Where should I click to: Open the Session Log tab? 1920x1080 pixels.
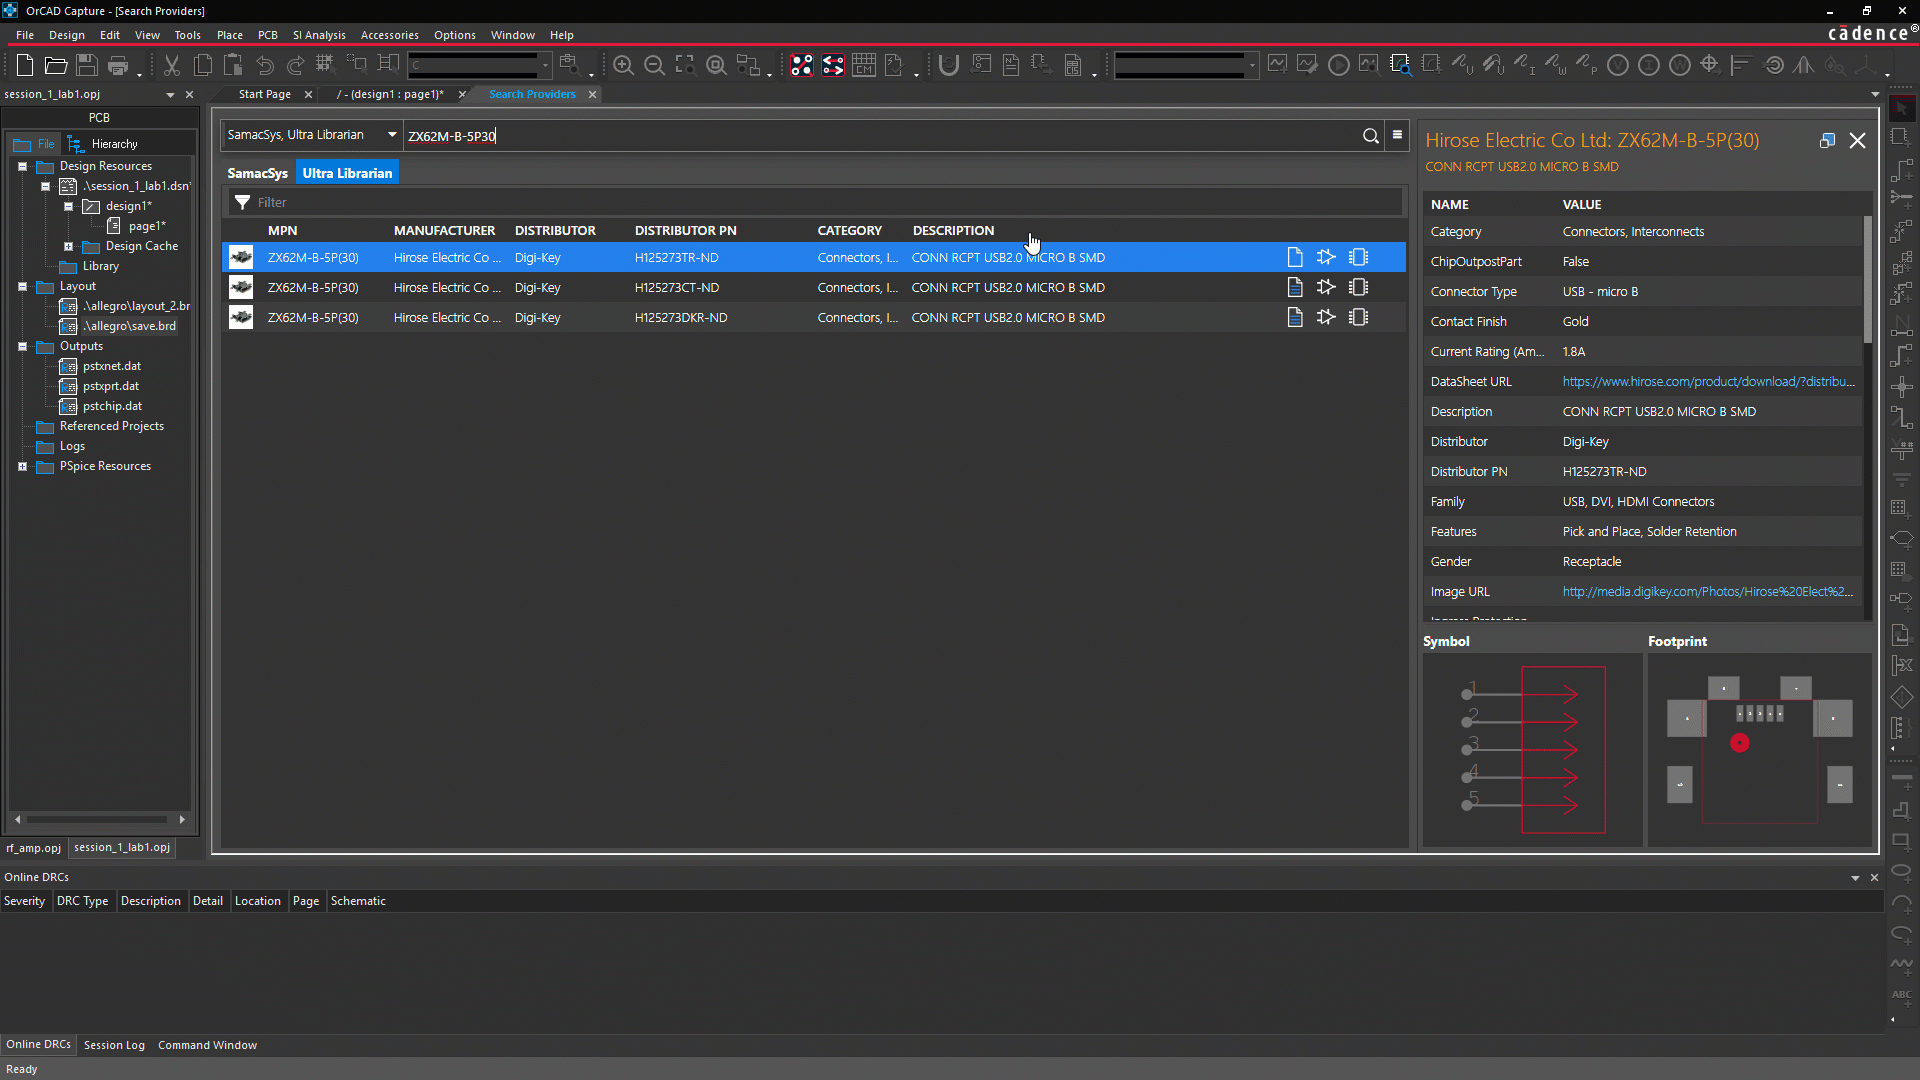pos(114,1045)
